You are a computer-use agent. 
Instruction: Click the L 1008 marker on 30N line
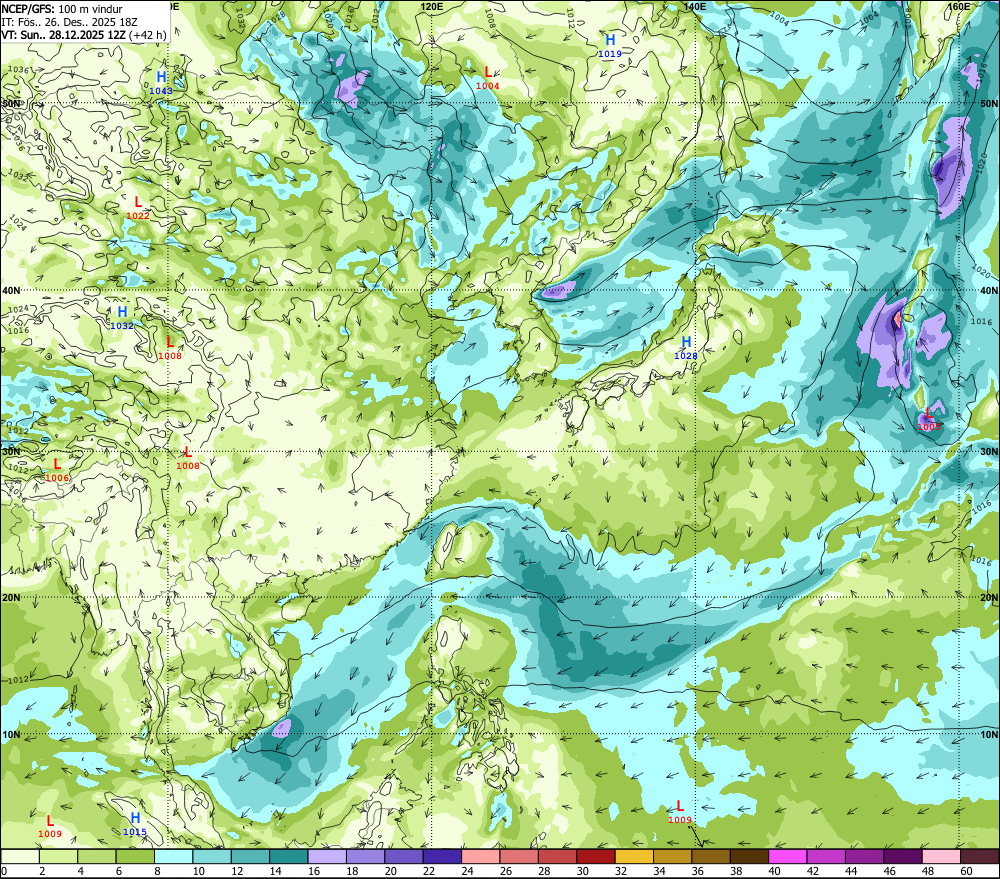188,458
